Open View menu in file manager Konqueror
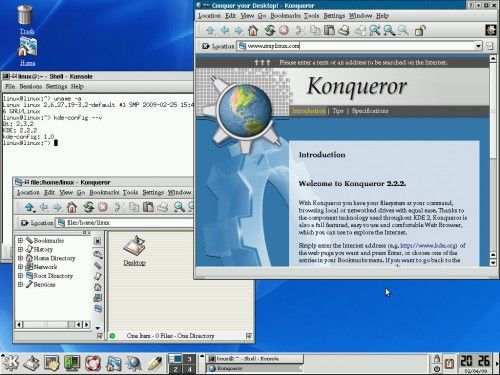The image size is (500, 375). click(x=66, y=192)
